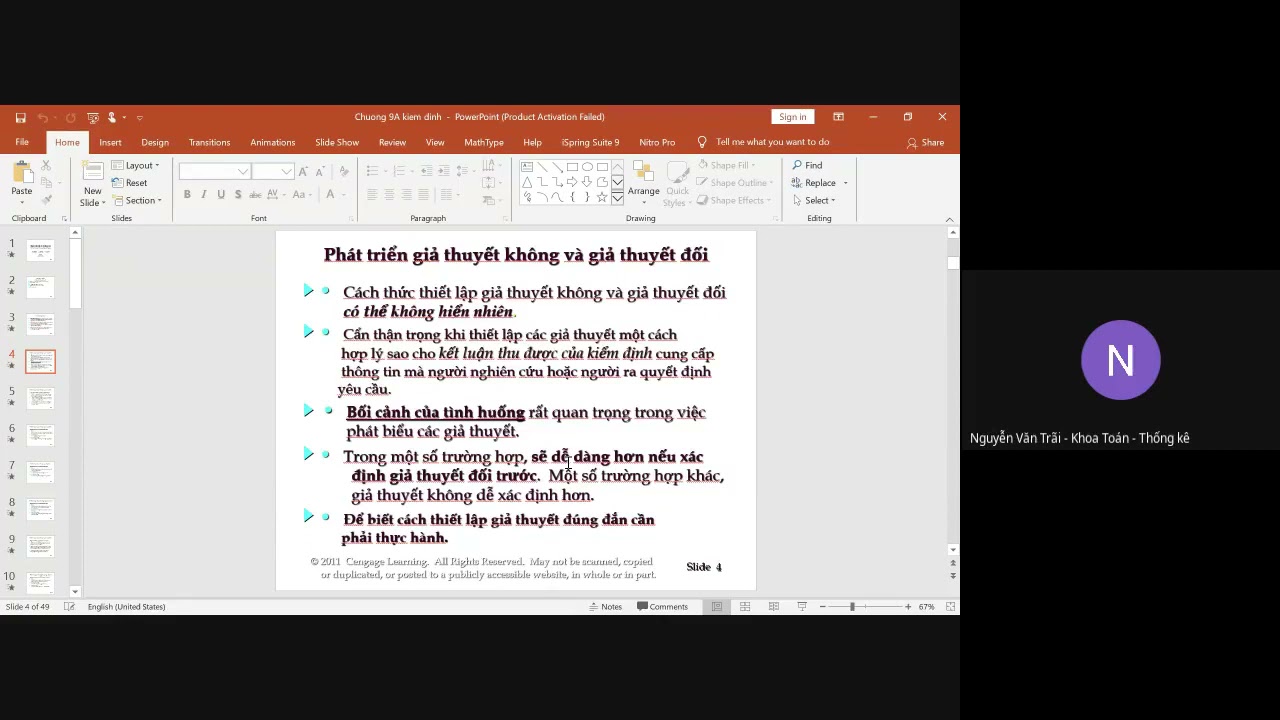Toggle left text alignment

click(372, 194)
